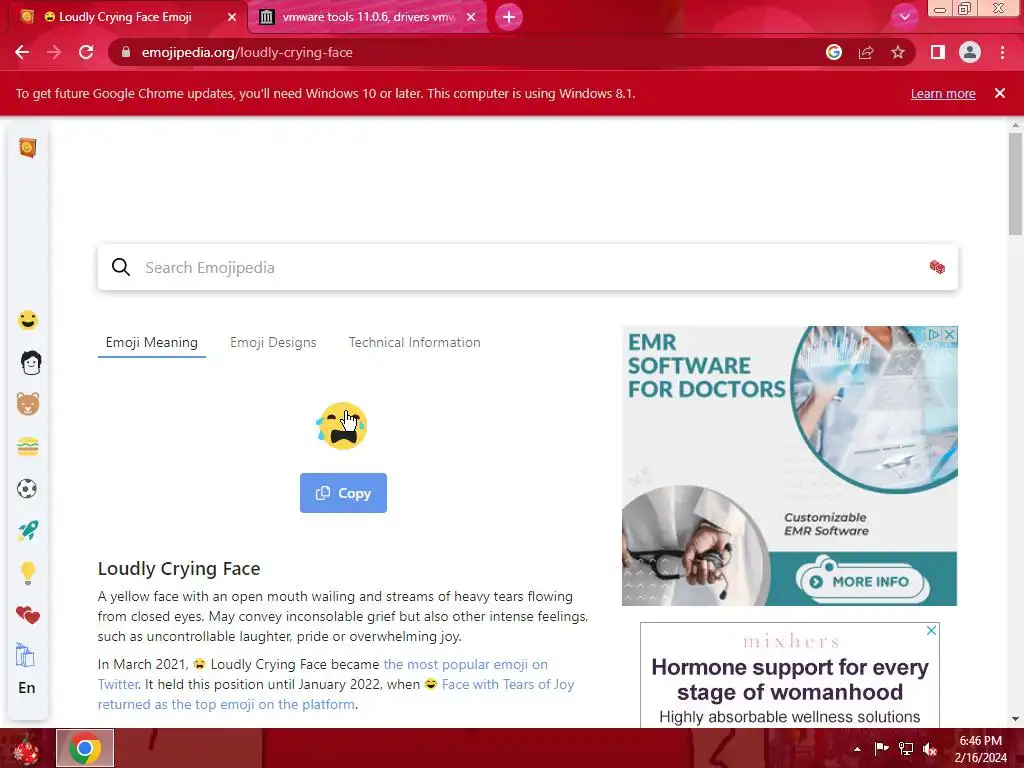Image resolution: width=1024 pixels, height=768 pixels.
Task: Click the MORE INFO ad button
Action: coord(861,581)
